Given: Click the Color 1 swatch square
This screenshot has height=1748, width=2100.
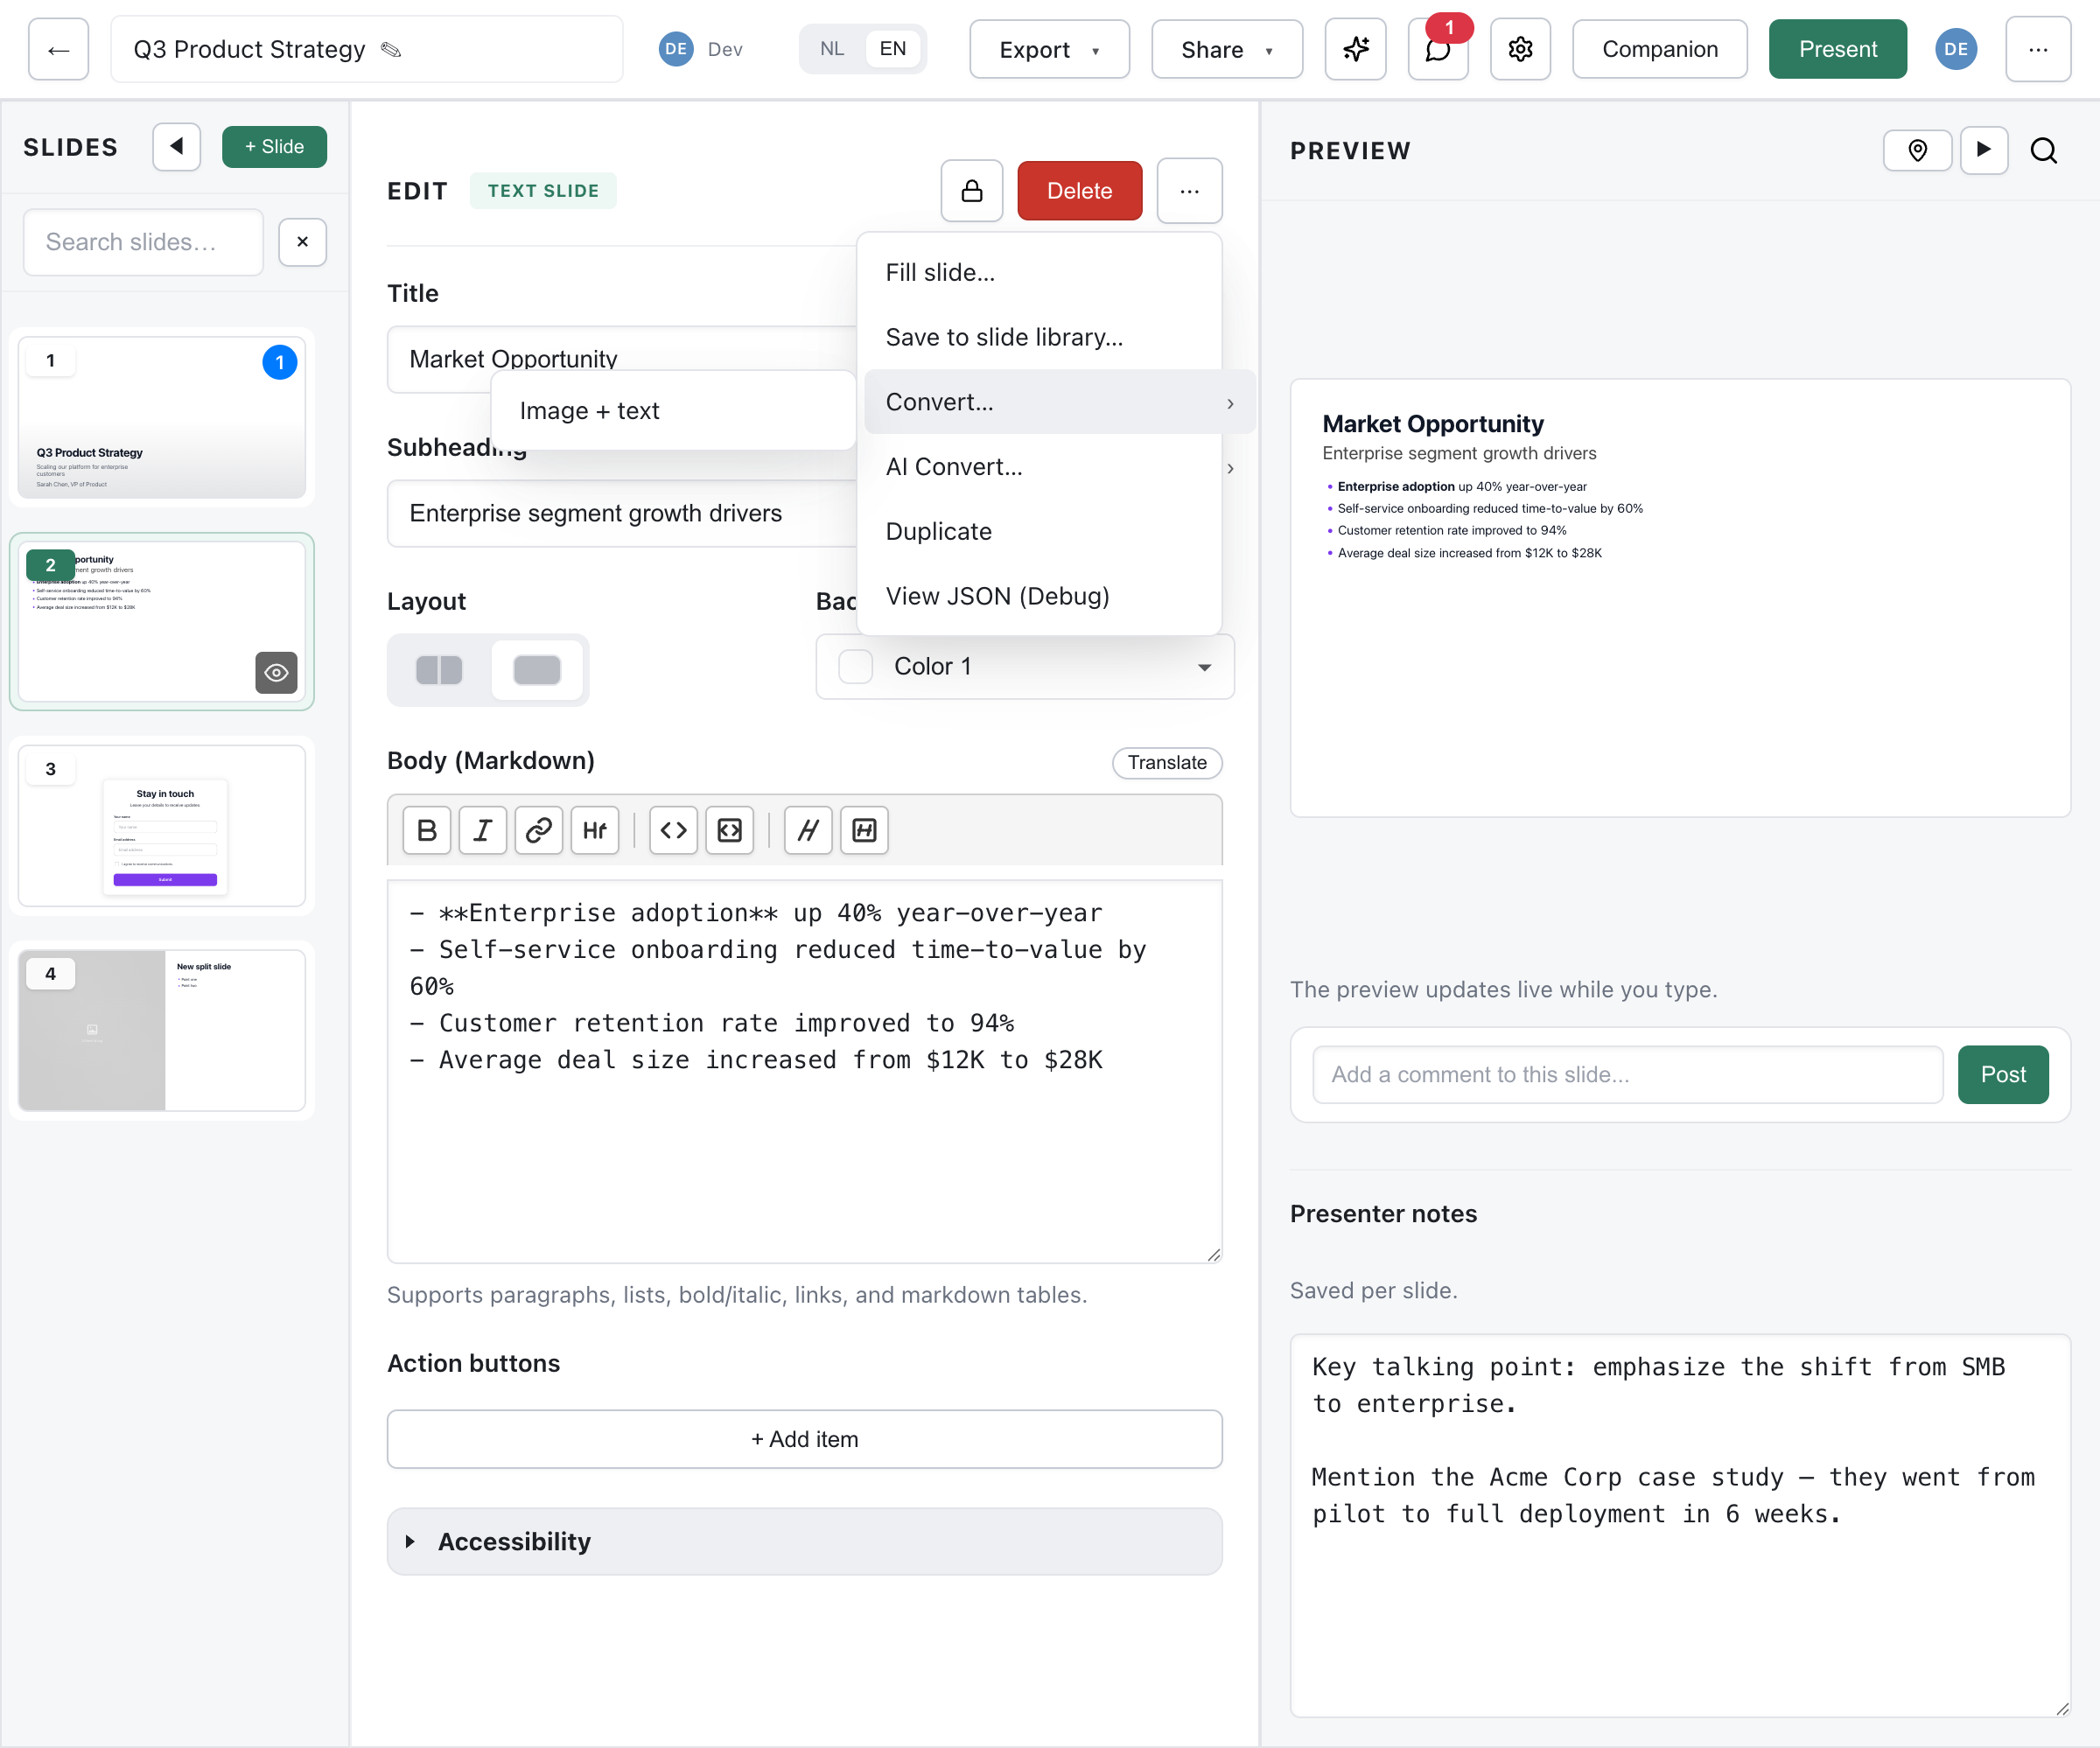Looking at the screenshot, I should click(855, 666).
